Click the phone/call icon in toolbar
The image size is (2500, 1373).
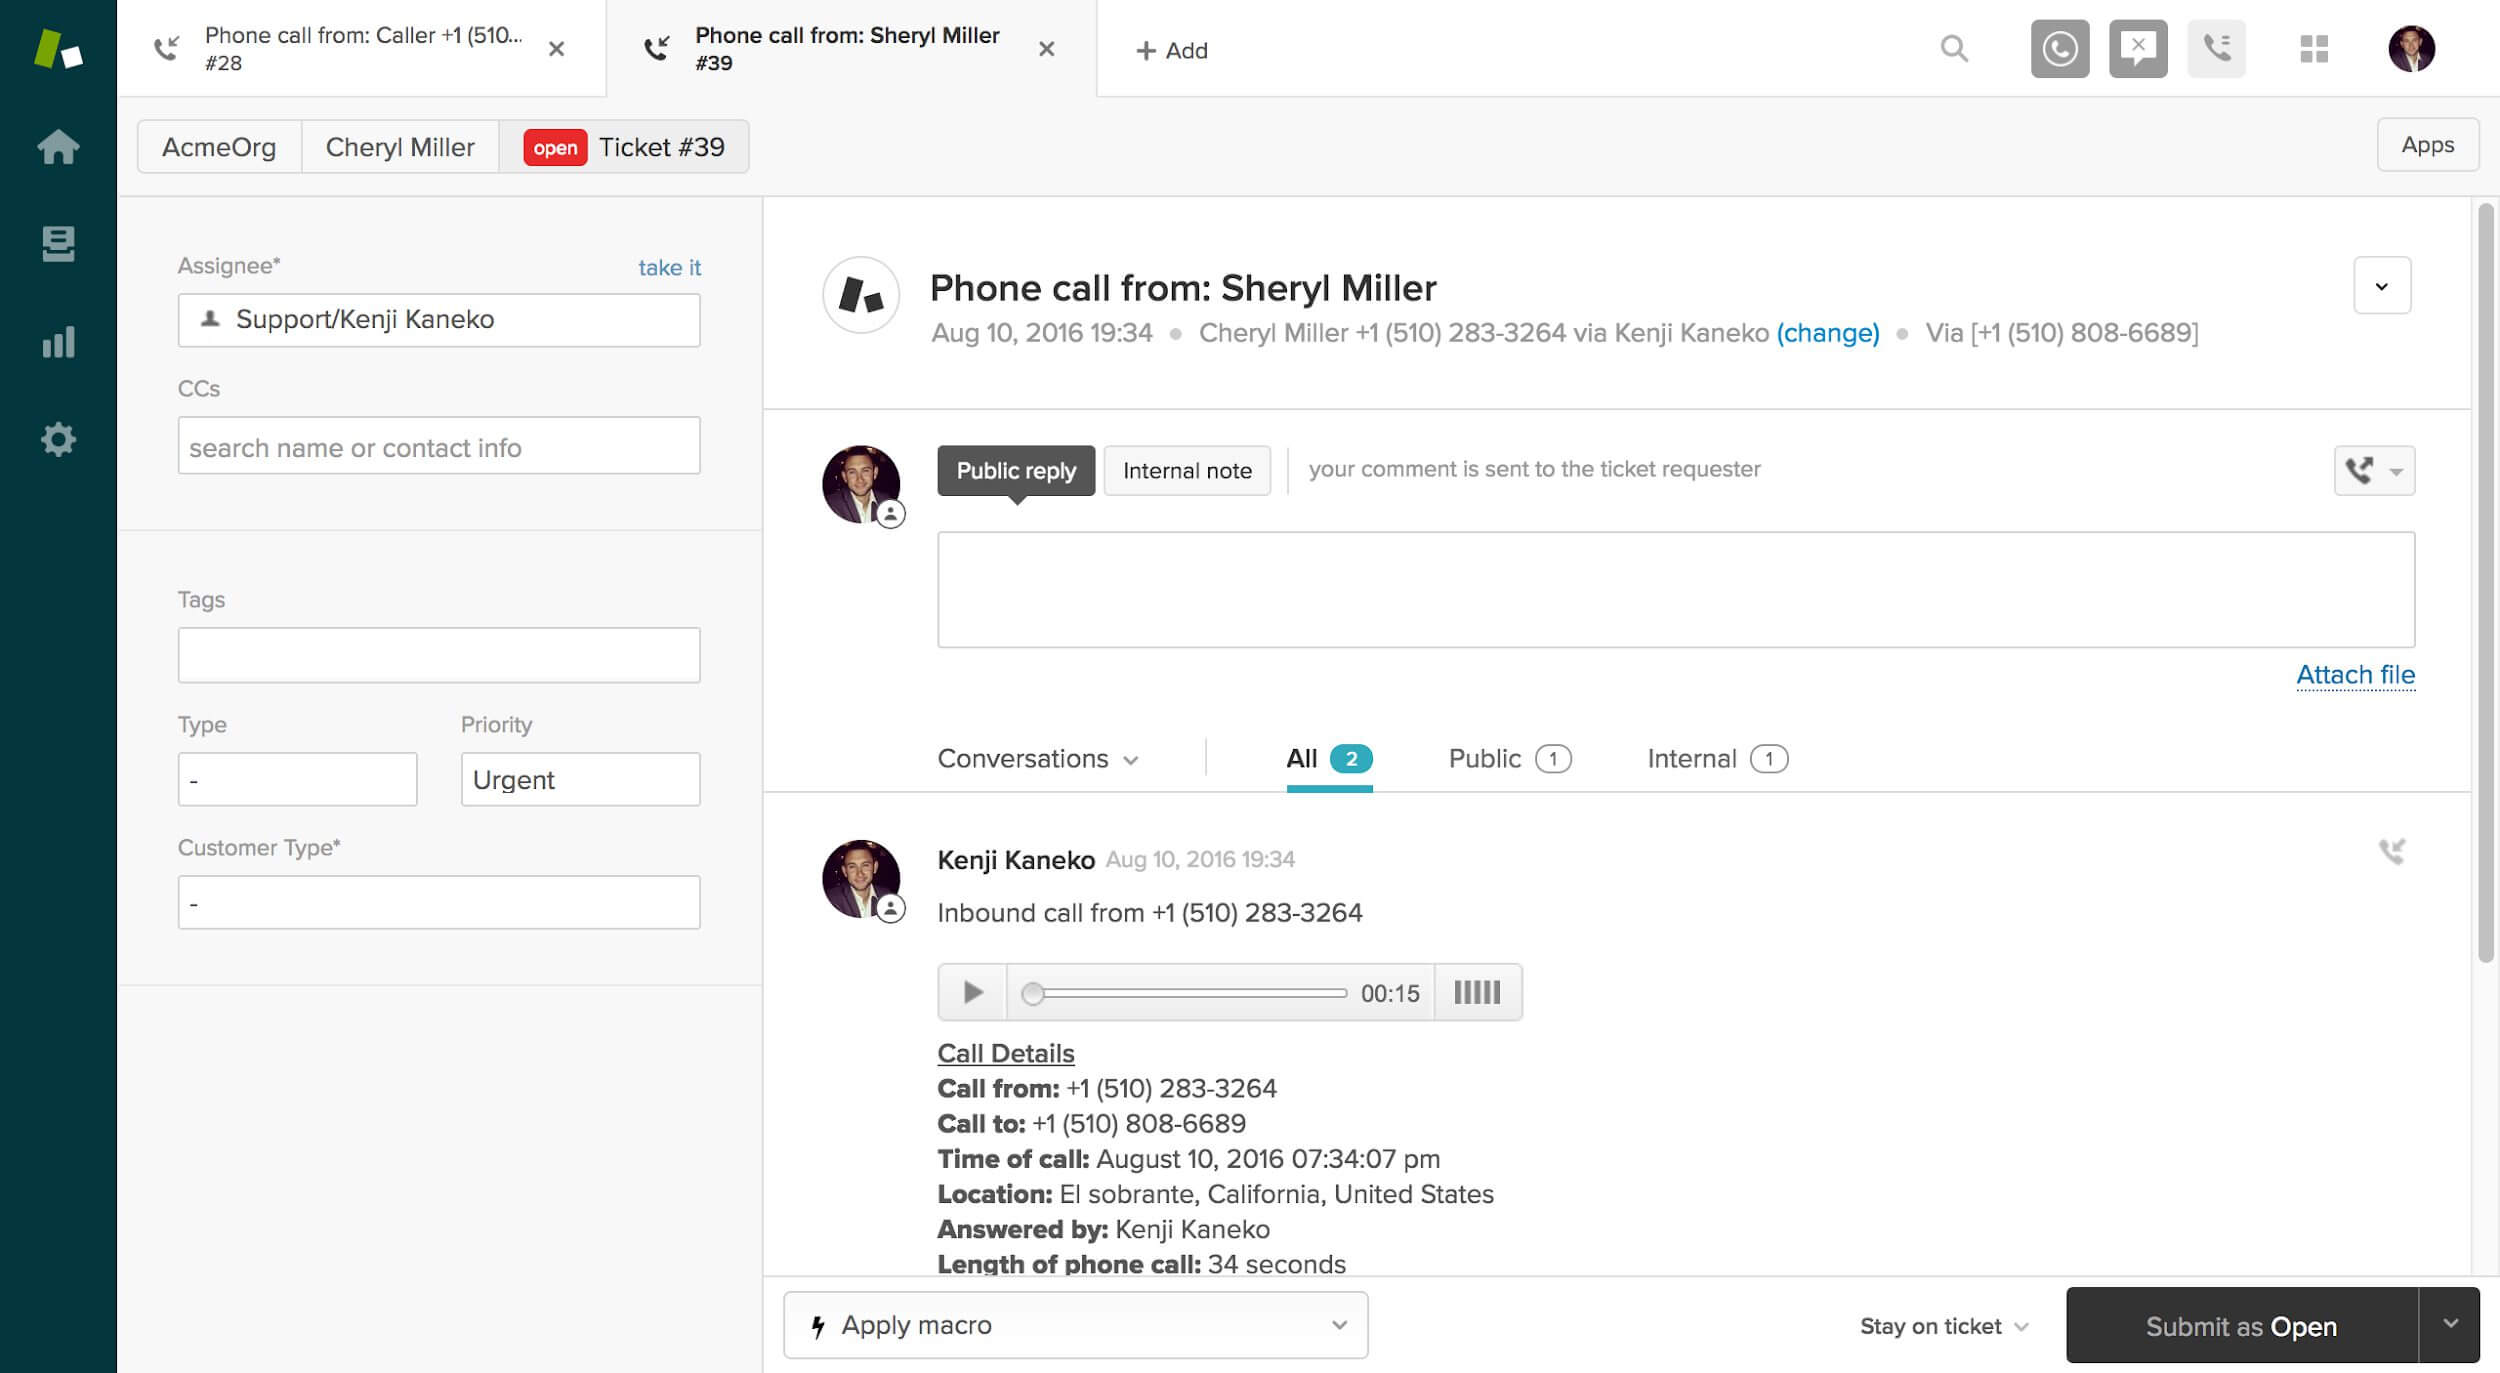click(x=2214, y=47)
